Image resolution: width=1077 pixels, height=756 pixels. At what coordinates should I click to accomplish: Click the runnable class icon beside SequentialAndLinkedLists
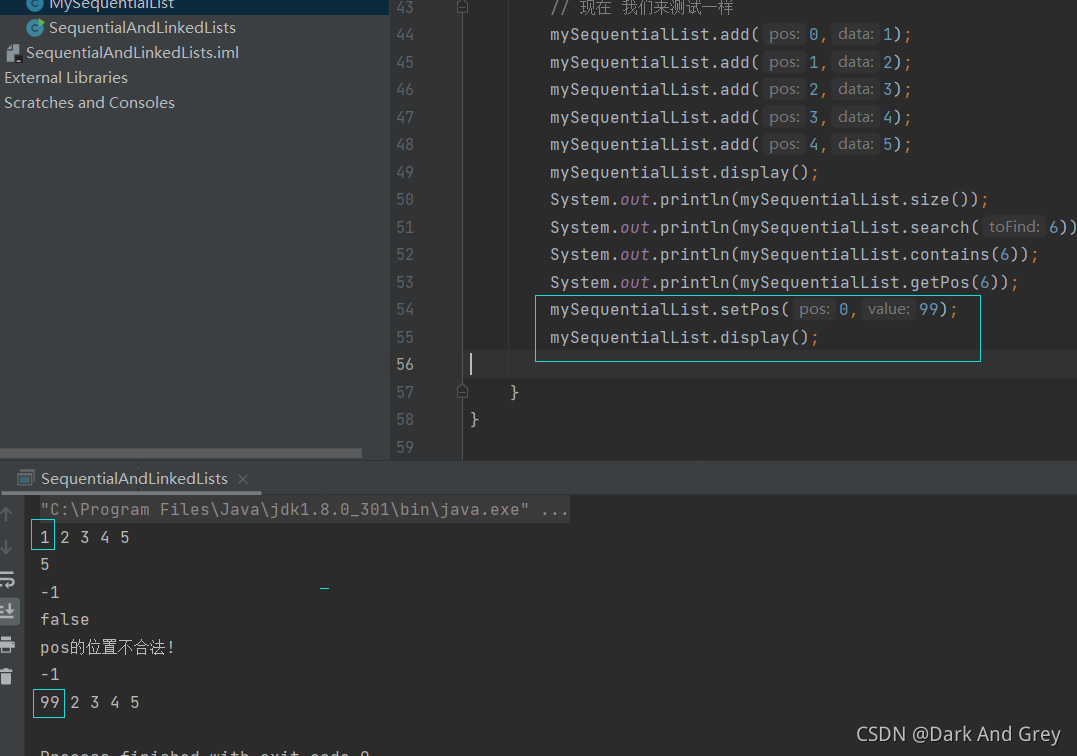point(35,27)
